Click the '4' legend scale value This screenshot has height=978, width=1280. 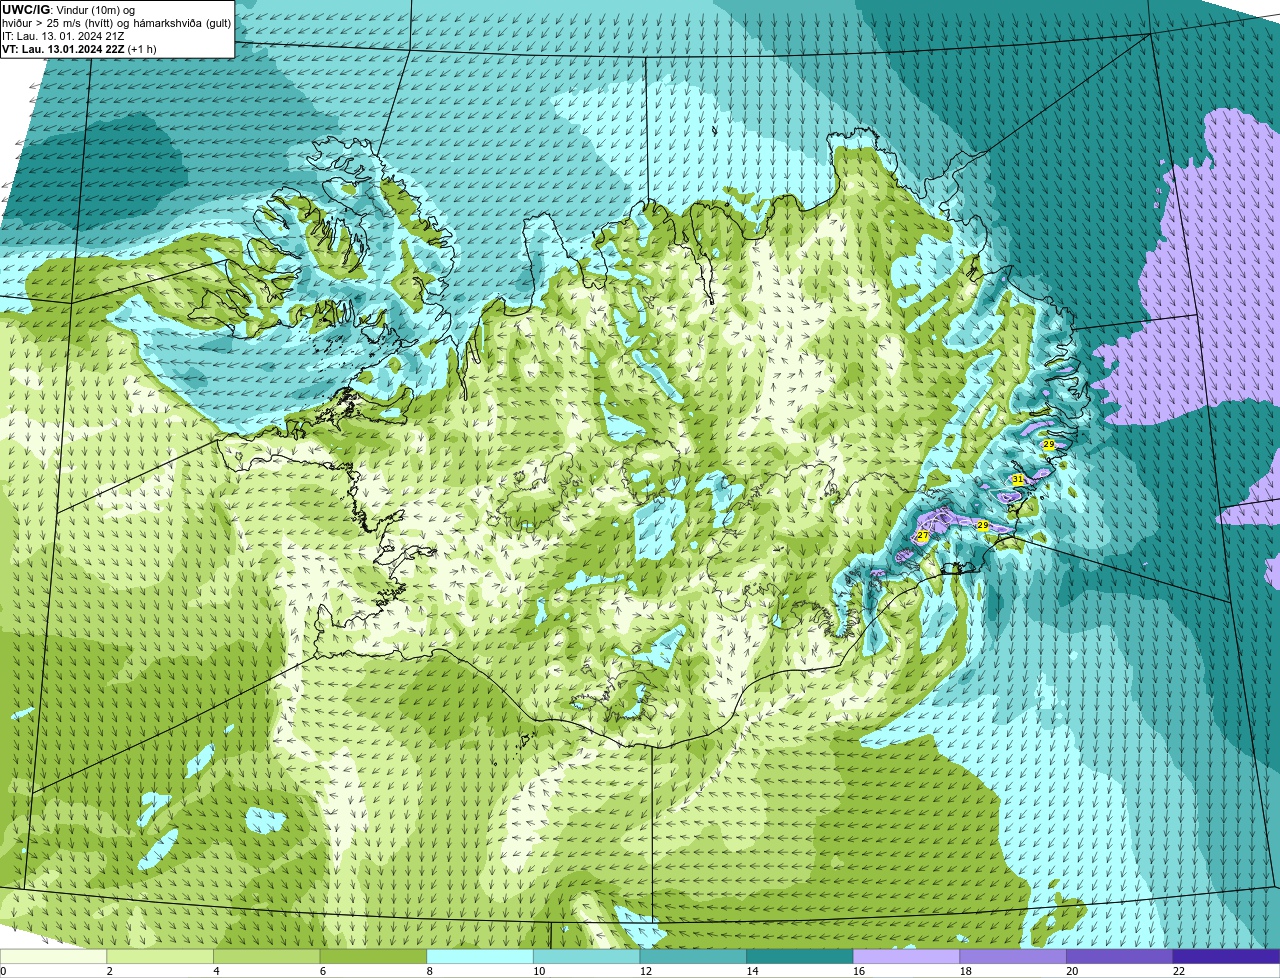[x=217, y=971]
